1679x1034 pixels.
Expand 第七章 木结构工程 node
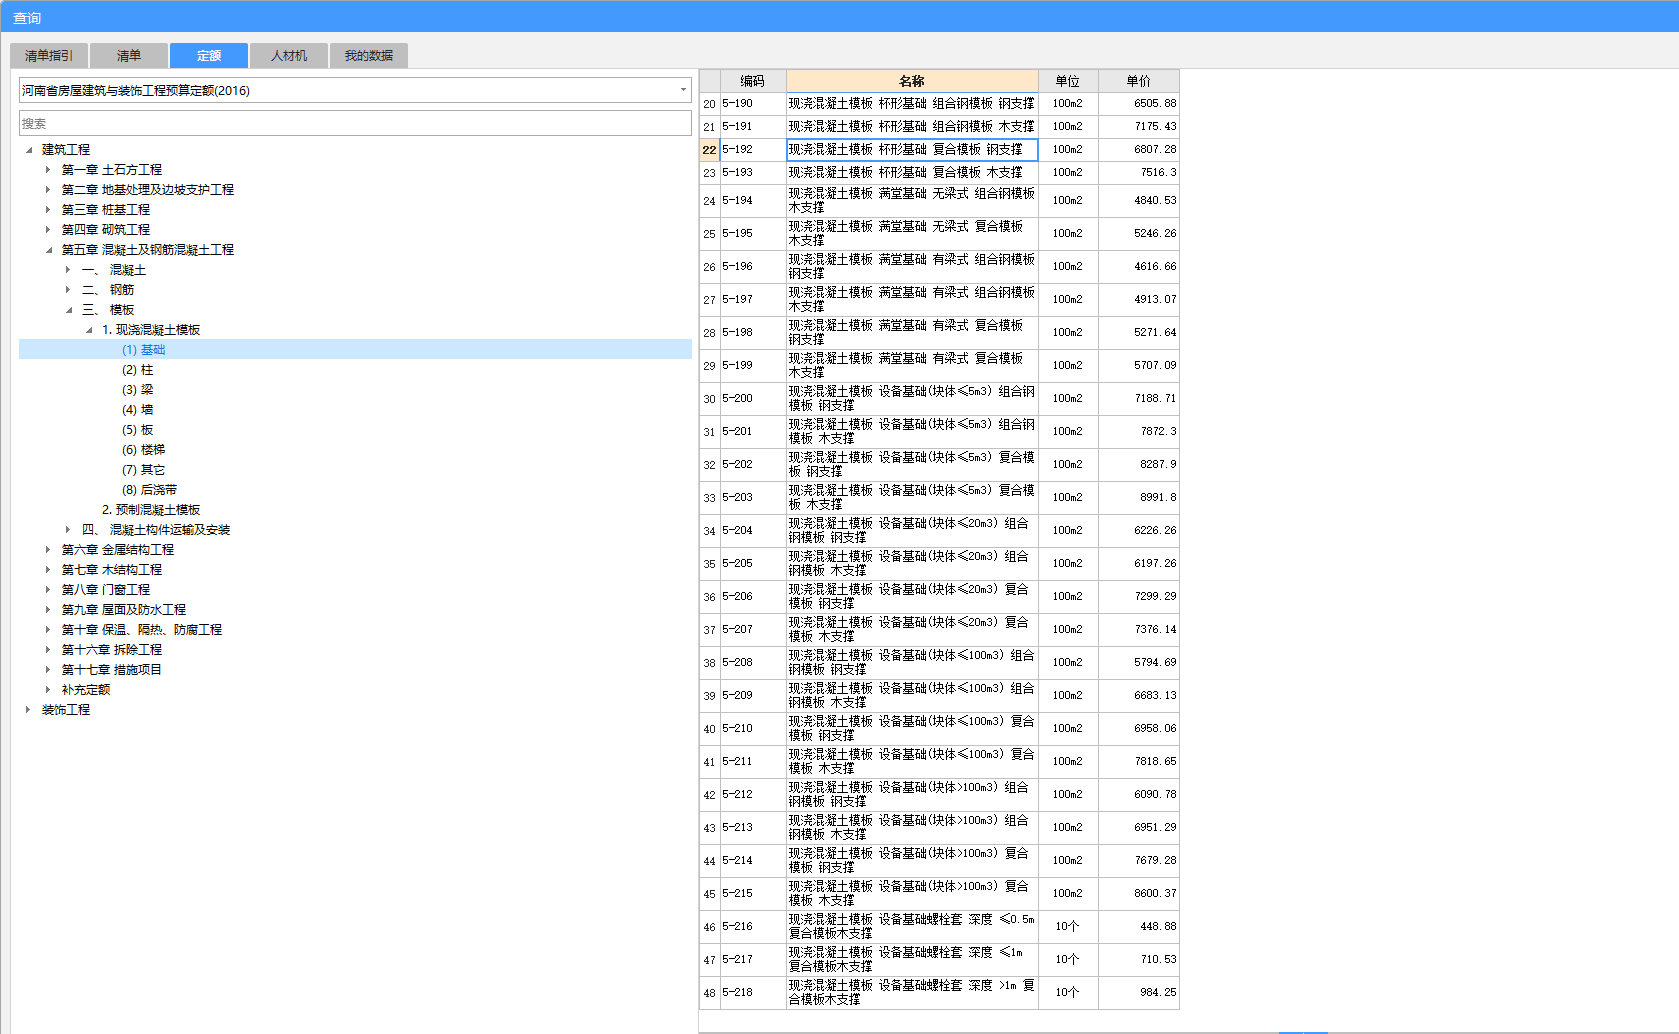tap(47, 570)
